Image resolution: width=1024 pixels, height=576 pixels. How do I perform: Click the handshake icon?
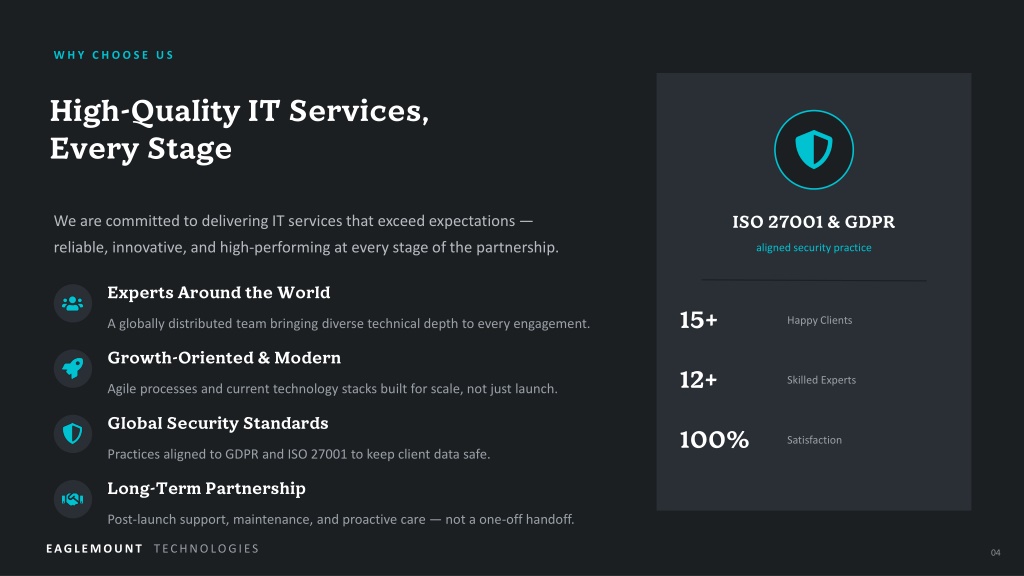tap(72, 499)
